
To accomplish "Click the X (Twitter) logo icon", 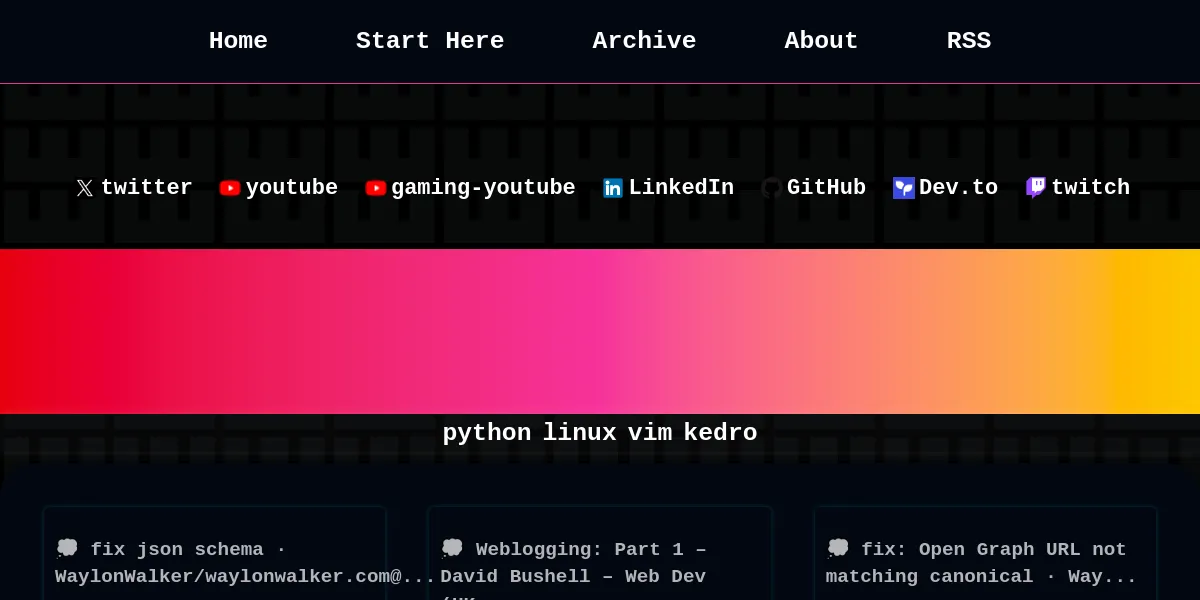I will coord(85,188).
